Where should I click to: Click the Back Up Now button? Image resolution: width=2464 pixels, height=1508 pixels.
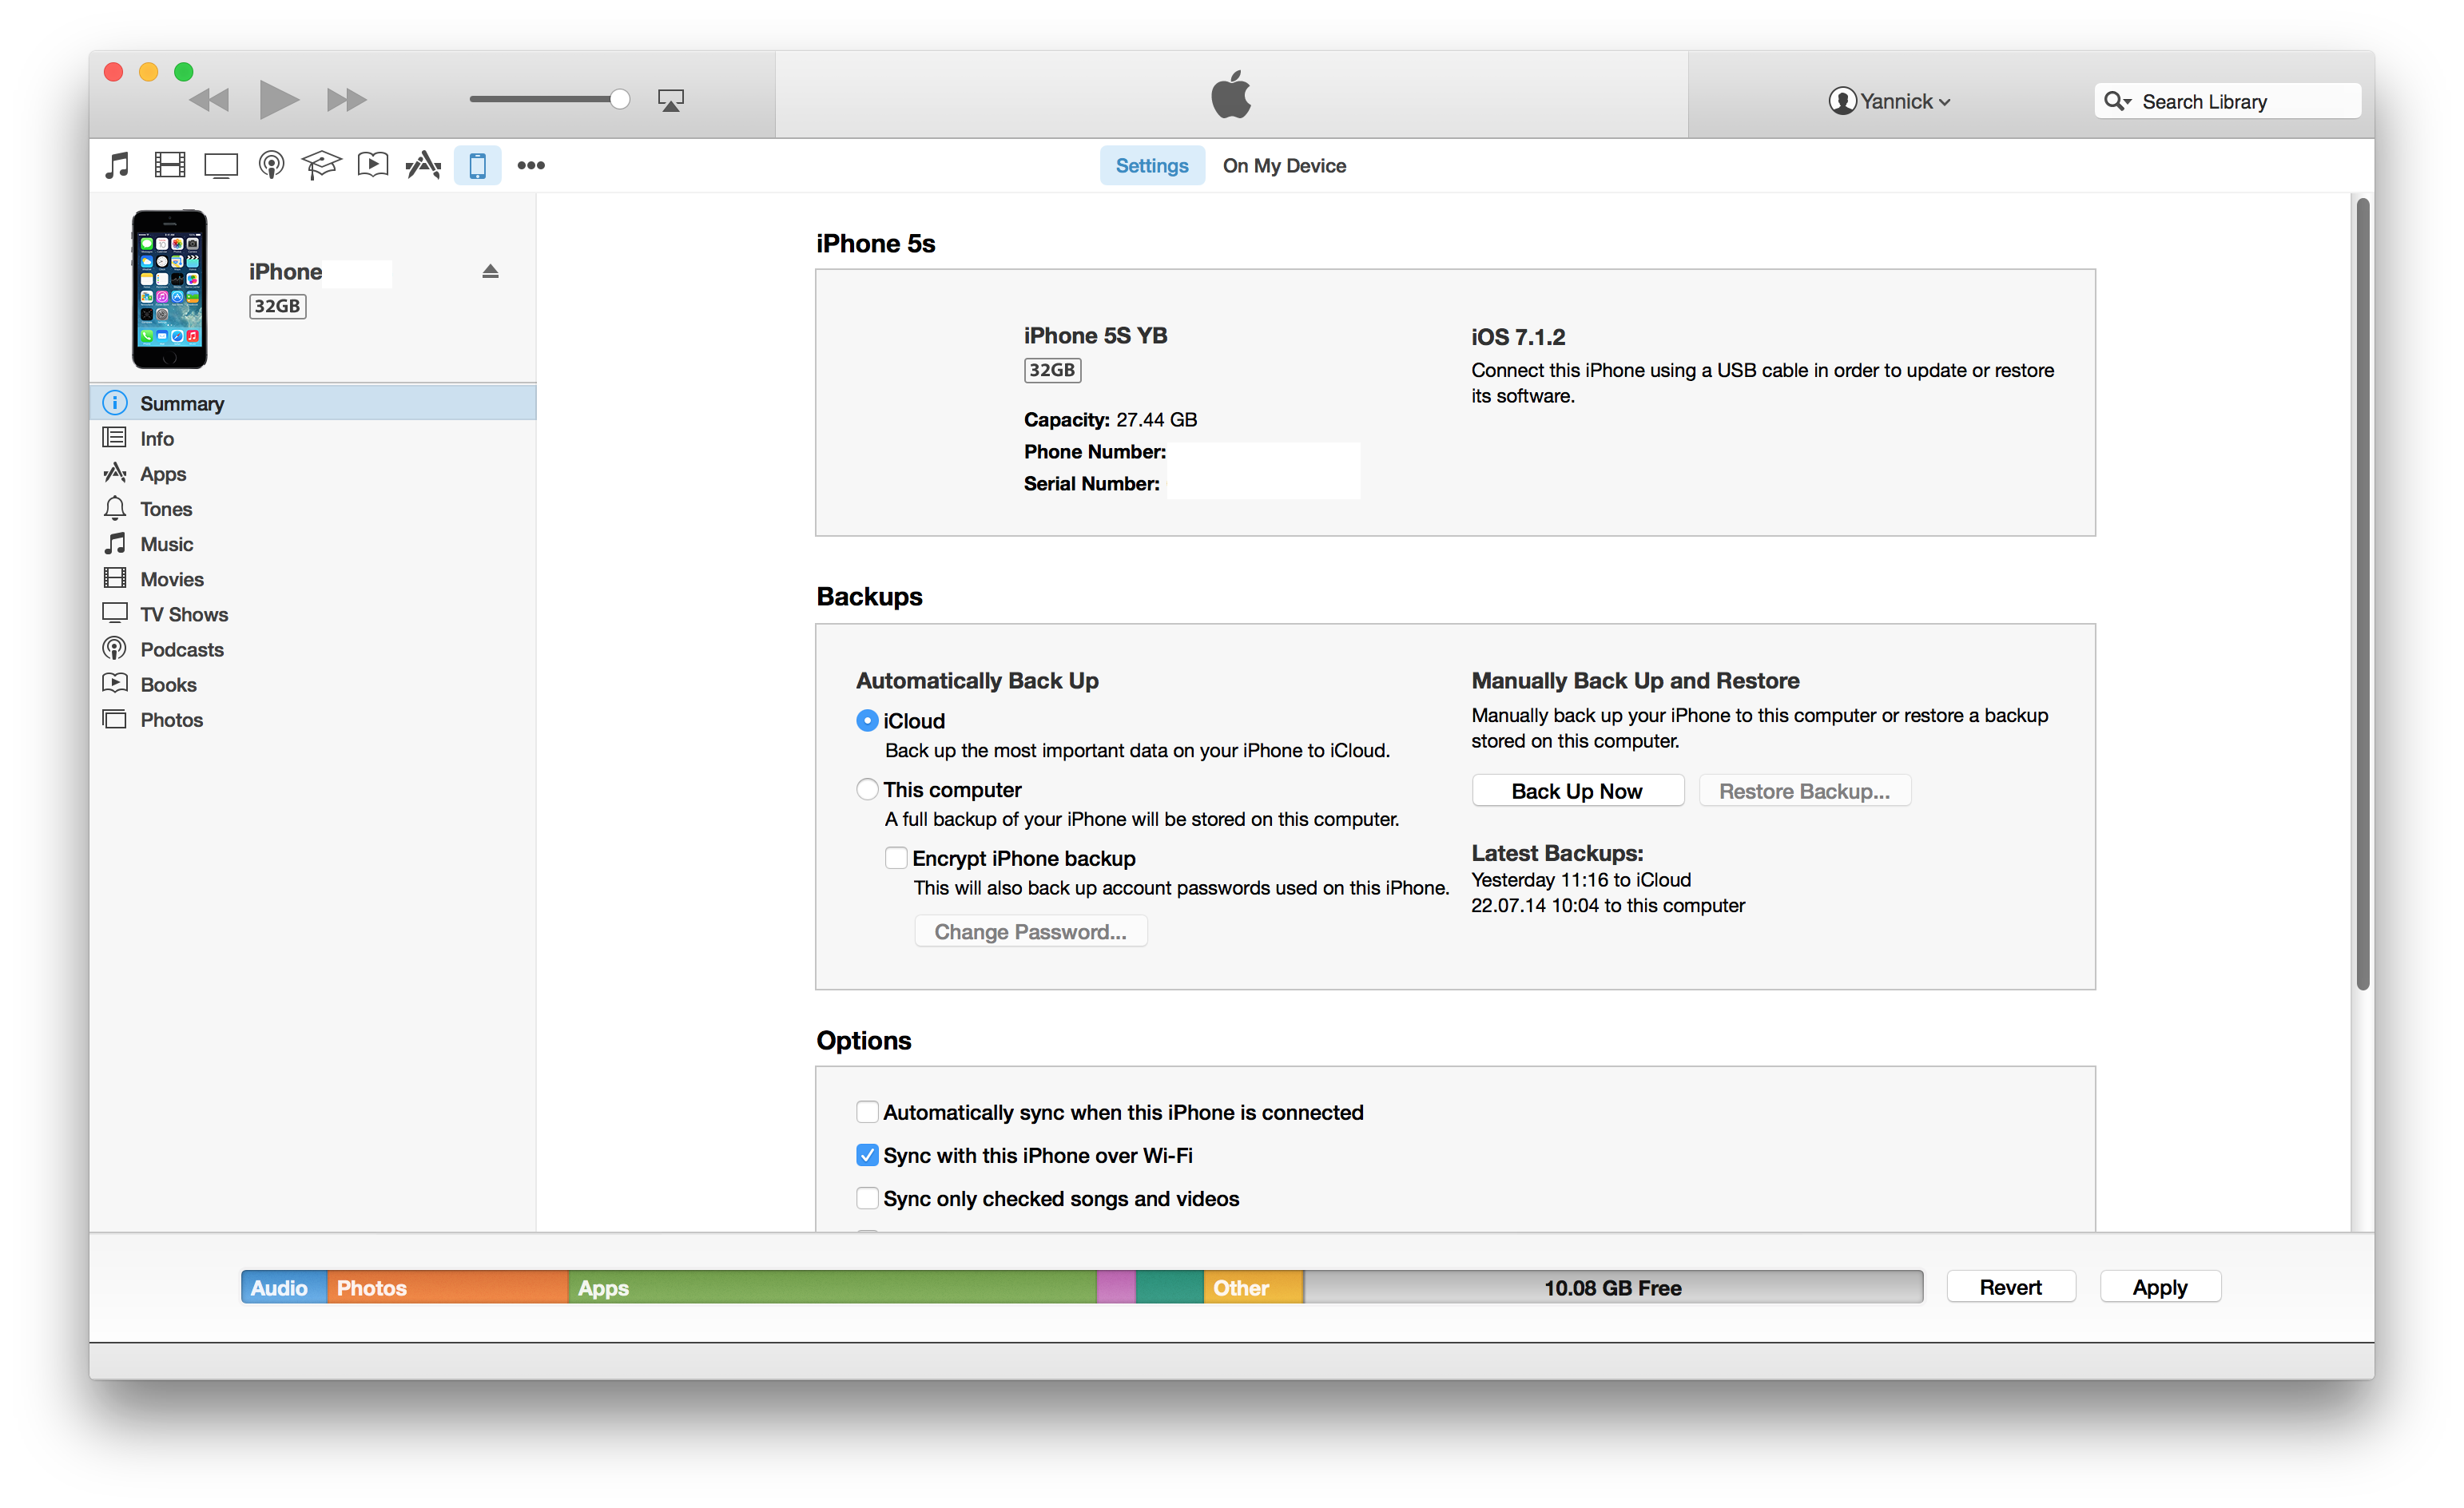(1577, 790)
